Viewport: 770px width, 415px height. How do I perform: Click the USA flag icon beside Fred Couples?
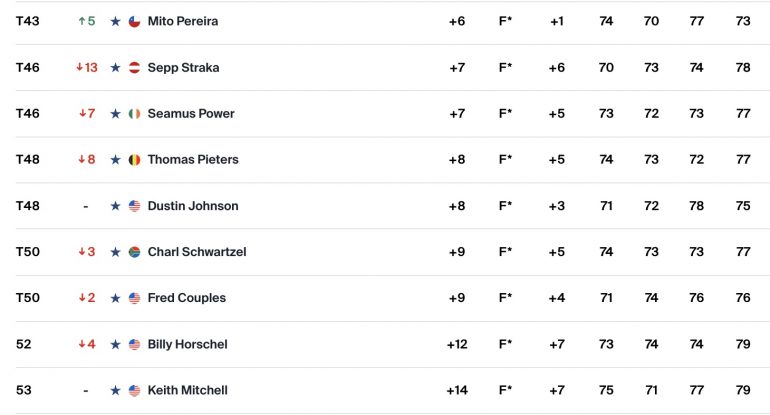click(135, 298)
